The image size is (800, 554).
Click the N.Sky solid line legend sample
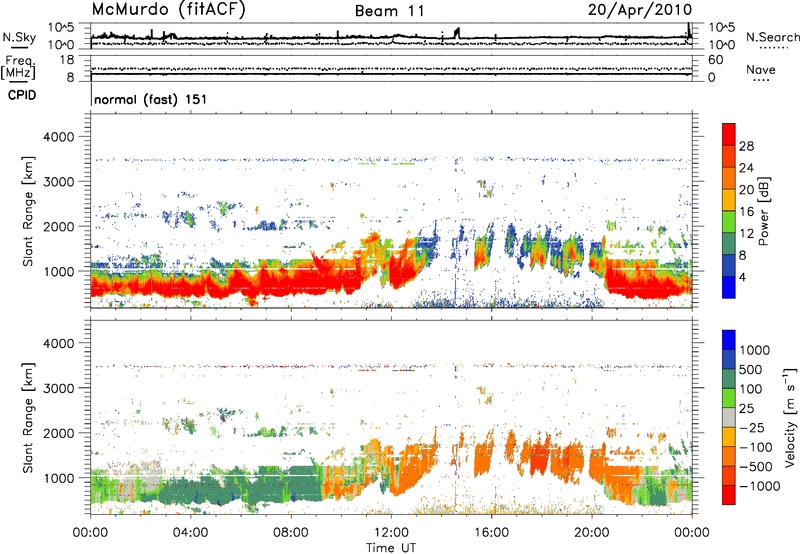pyautogui.click(x=19, y=47)
